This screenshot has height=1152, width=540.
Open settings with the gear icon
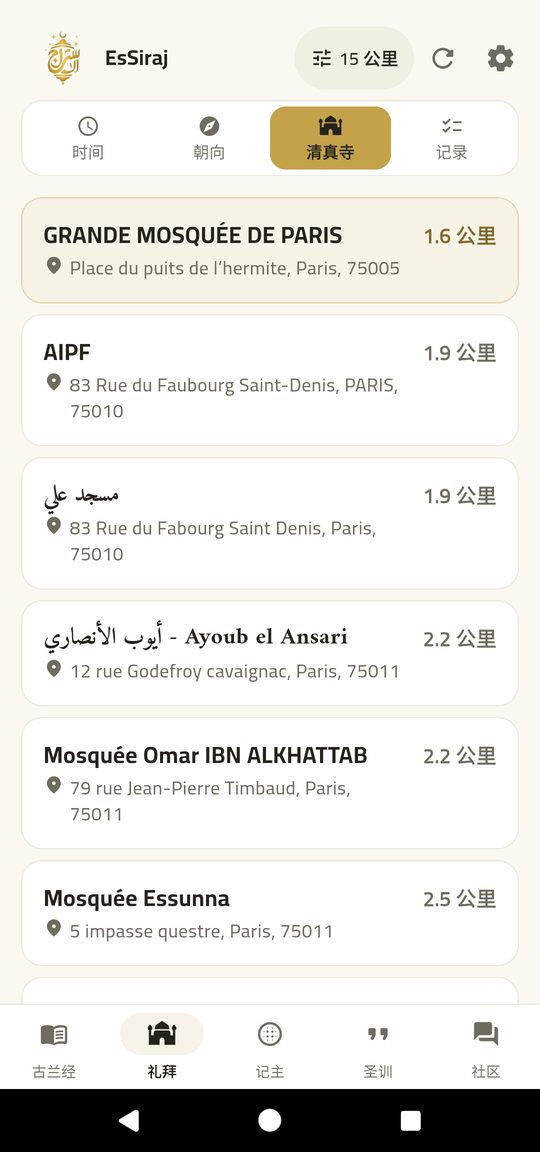click(500, 58)
